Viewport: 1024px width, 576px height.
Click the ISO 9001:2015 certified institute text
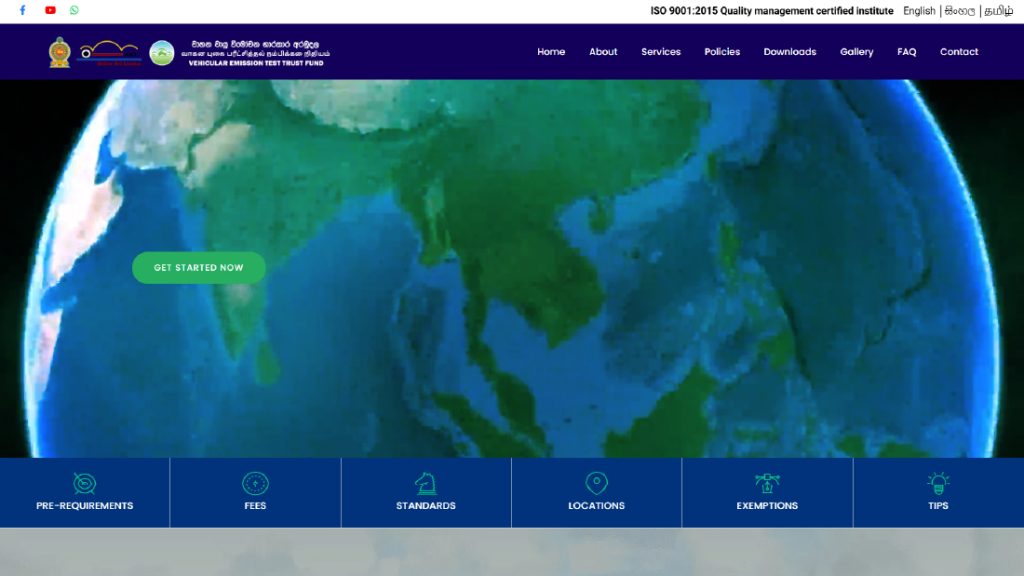[772, 11]
